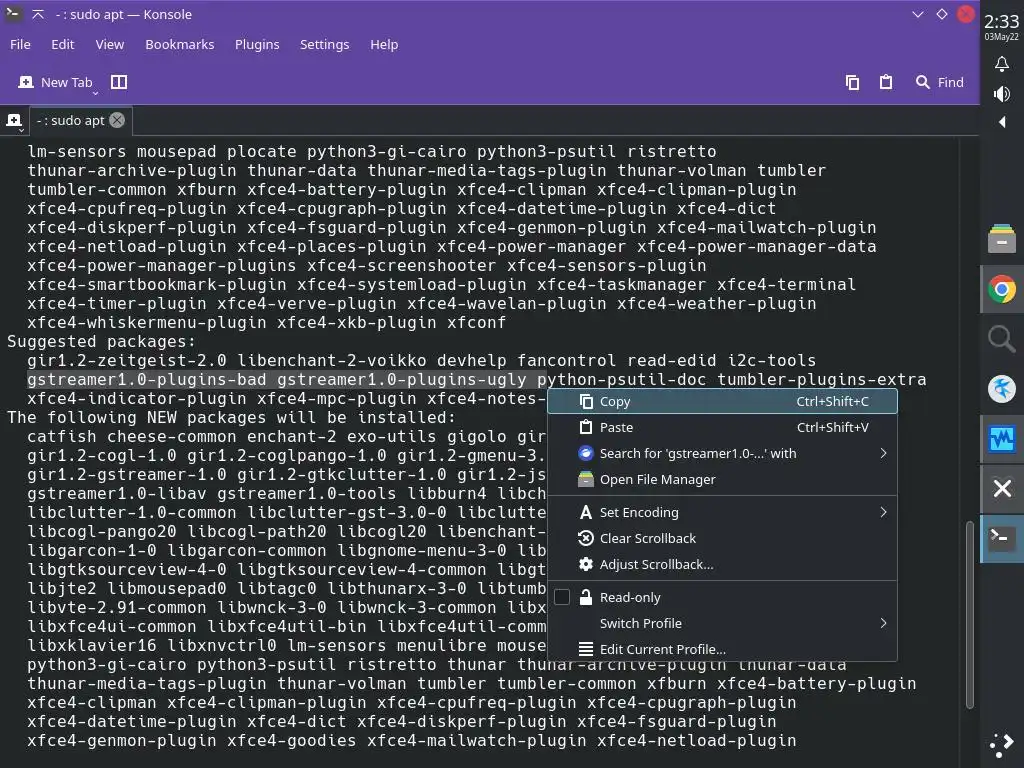Open the Help menu

click(x=384, y=44)
